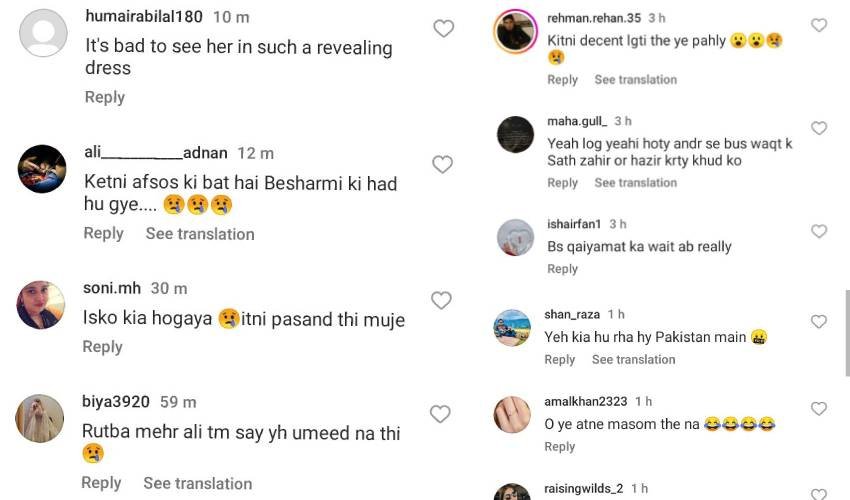See translation of biya3920's comment
850x500 pixels.
click(x=197, y=483)
